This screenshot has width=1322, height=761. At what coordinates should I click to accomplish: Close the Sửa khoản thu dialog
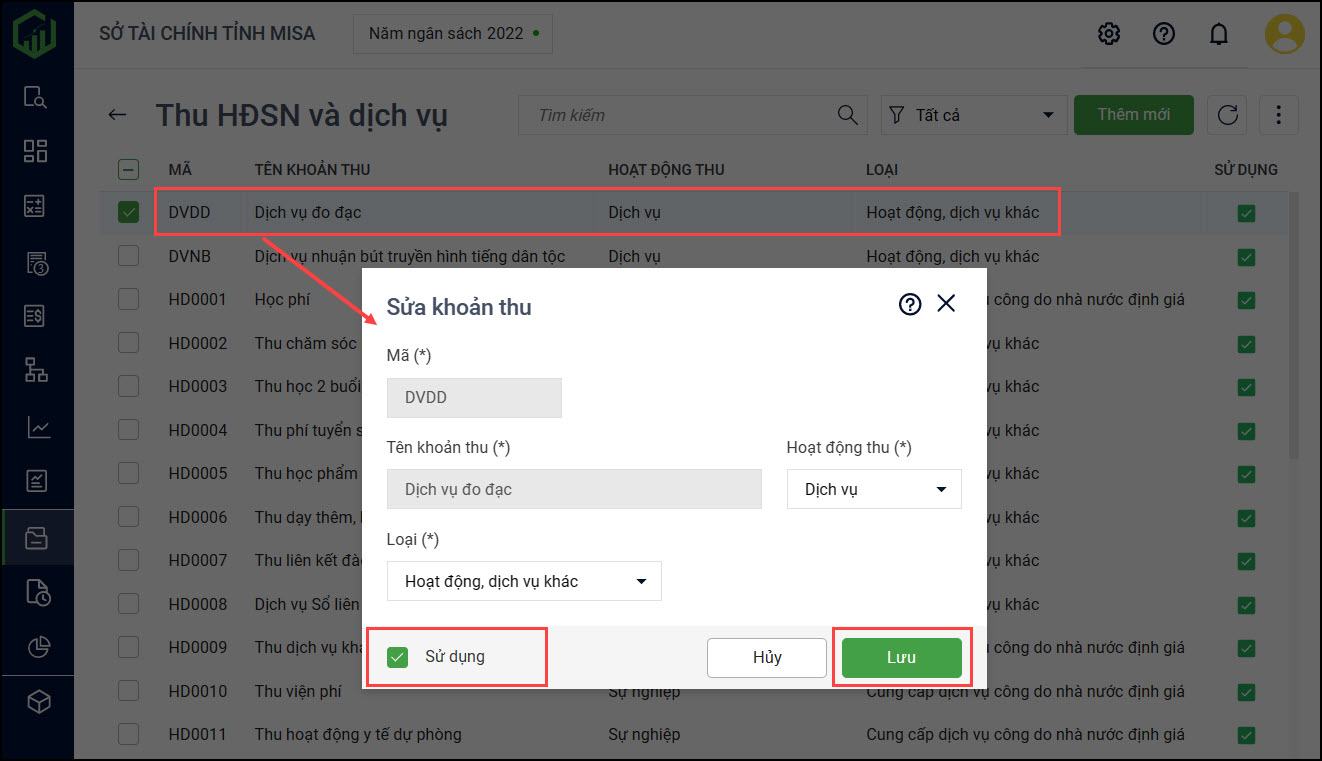tap(946, 304)
